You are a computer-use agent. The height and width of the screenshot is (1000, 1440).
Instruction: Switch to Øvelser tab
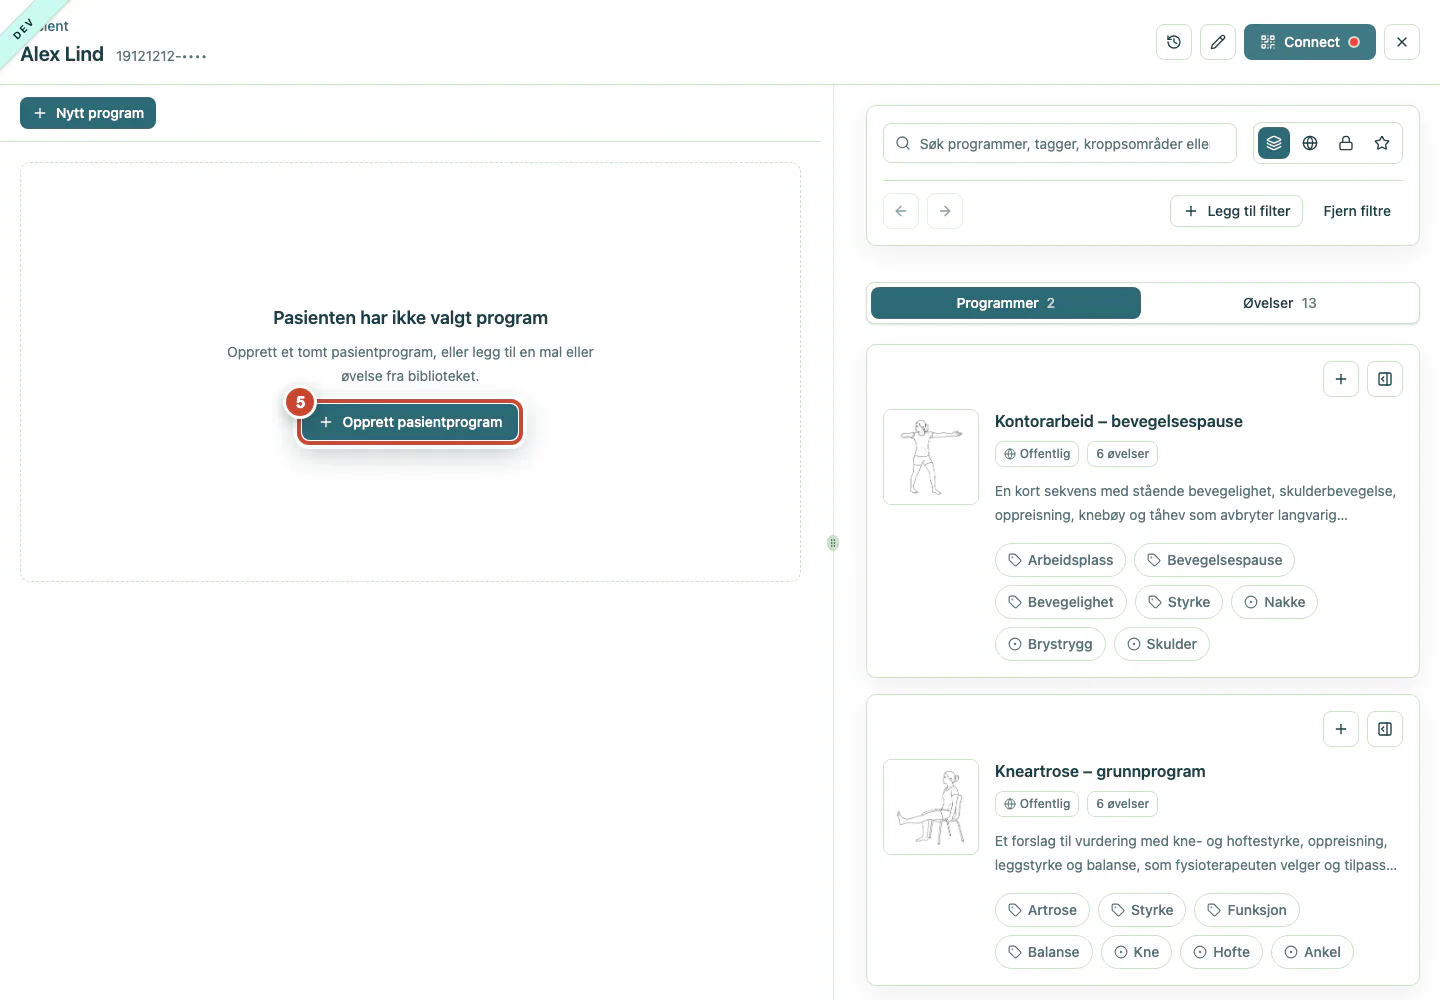(x=1280, y=303)
